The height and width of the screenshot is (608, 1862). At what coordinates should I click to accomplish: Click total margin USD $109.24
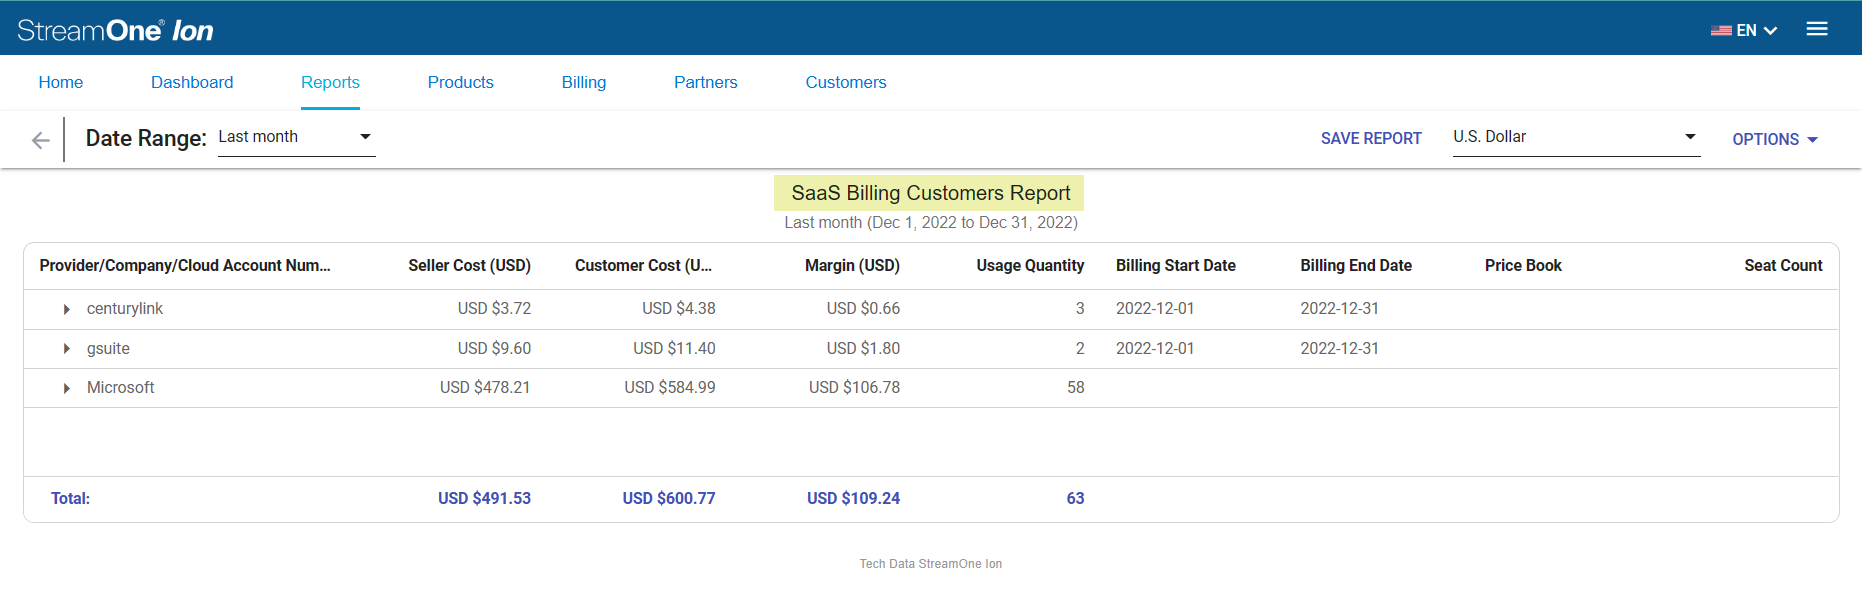[853, 498]
